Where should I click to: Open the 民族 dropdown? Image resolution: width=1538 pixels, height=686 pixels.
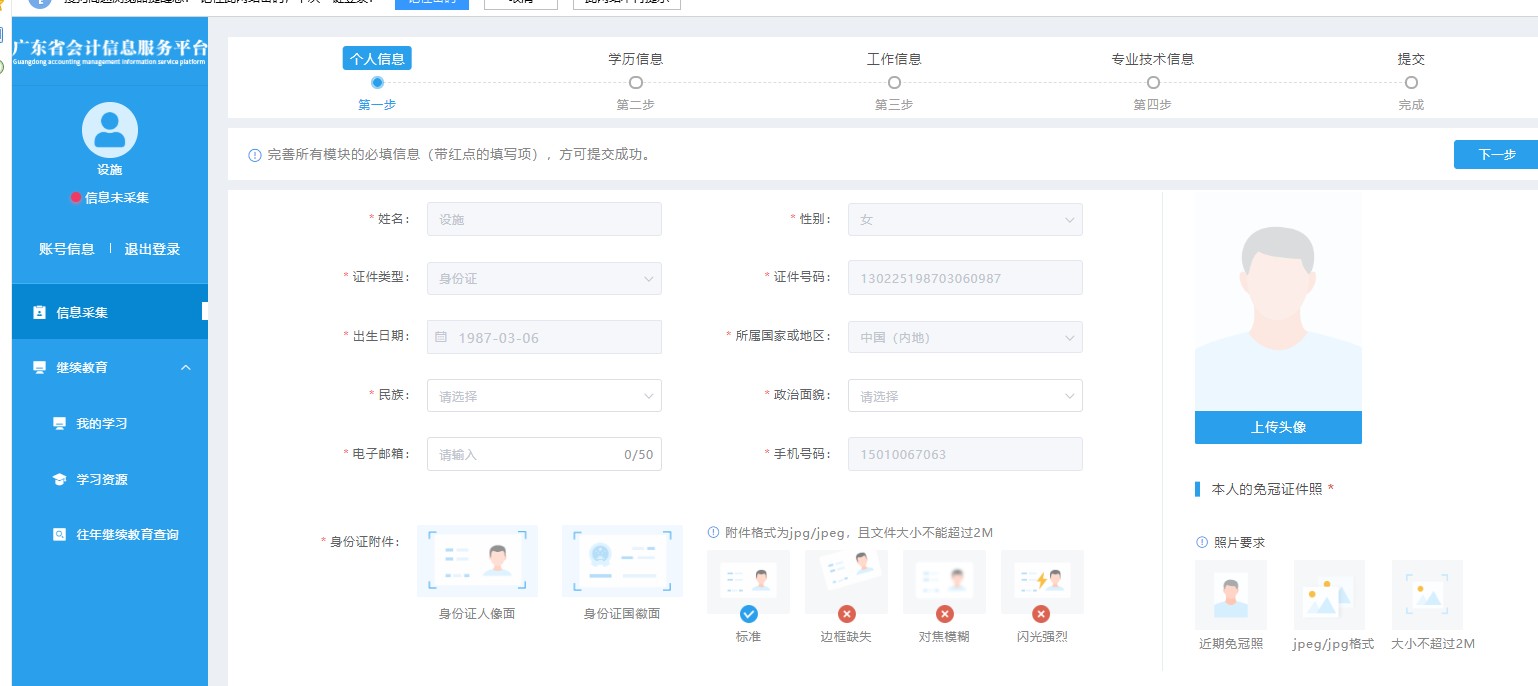544,395
